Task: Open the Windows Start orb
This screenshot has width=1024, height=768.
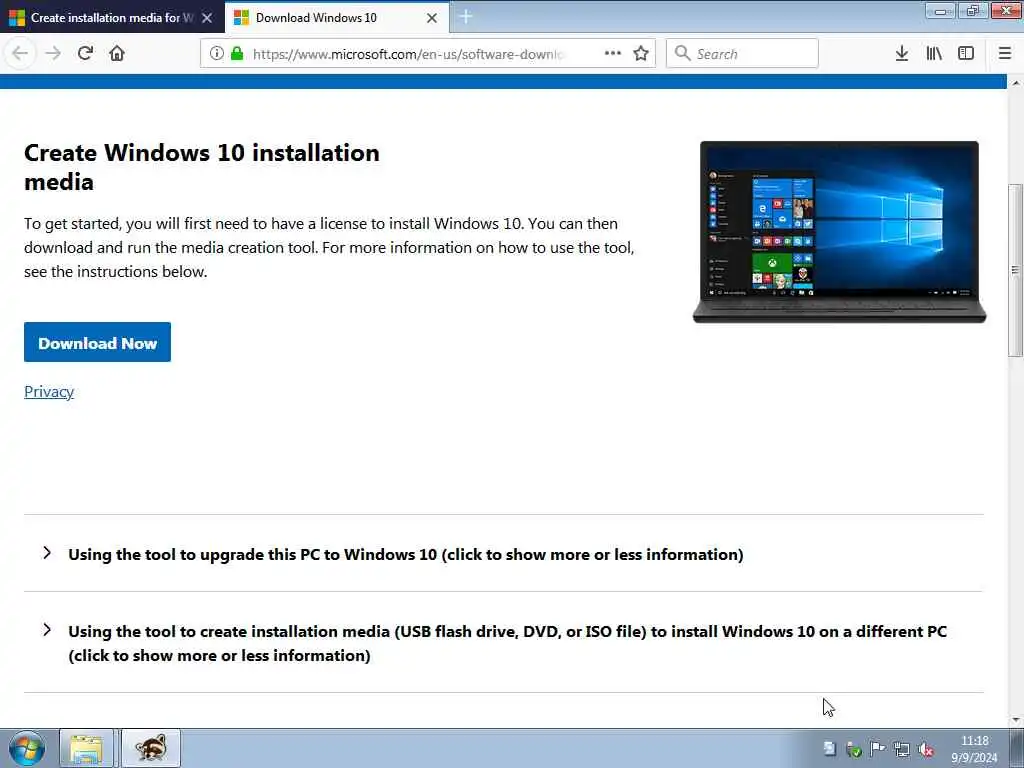Action: pos(27,748)
